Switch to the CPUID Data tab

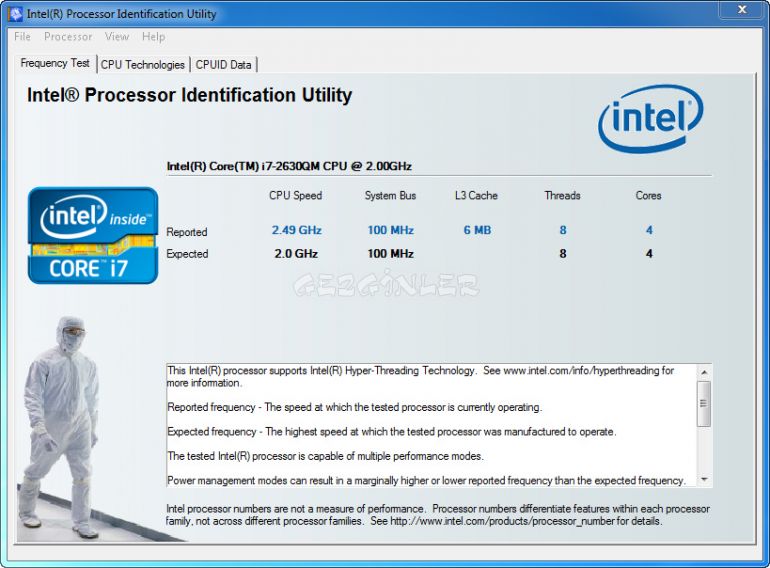coord(223,65)
